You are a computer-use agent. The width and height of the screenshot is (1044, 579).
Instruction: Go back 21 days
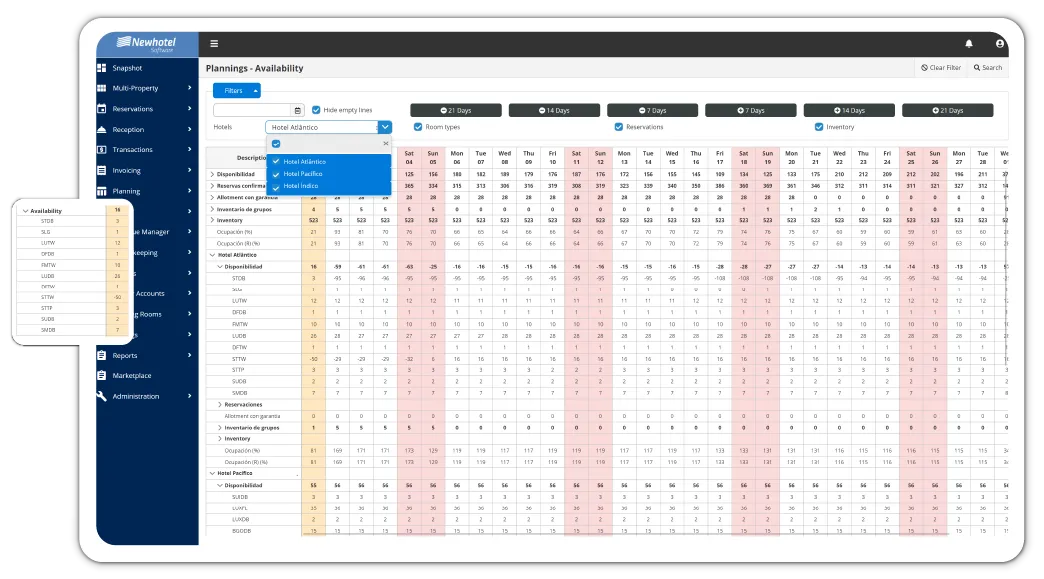455,110
